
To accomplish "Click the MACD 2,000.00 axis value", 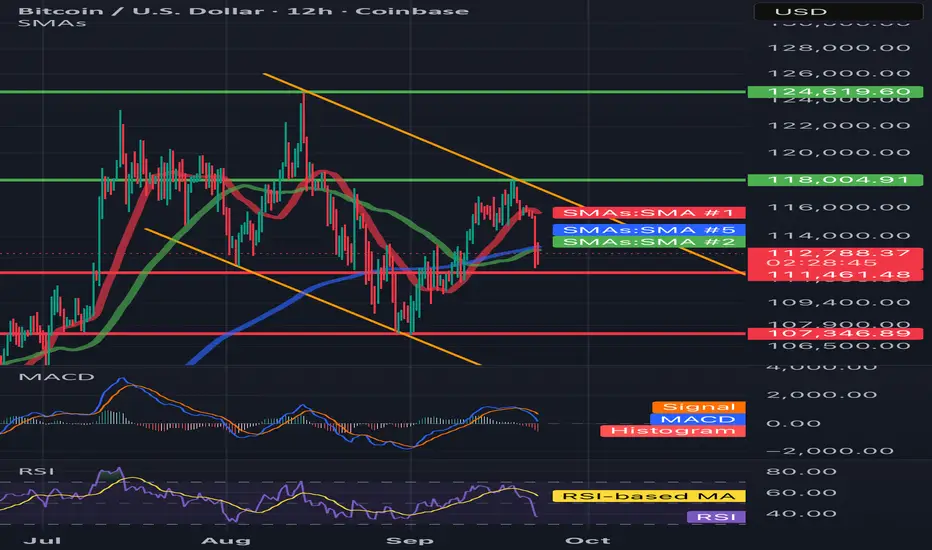I will pos(822,394).
